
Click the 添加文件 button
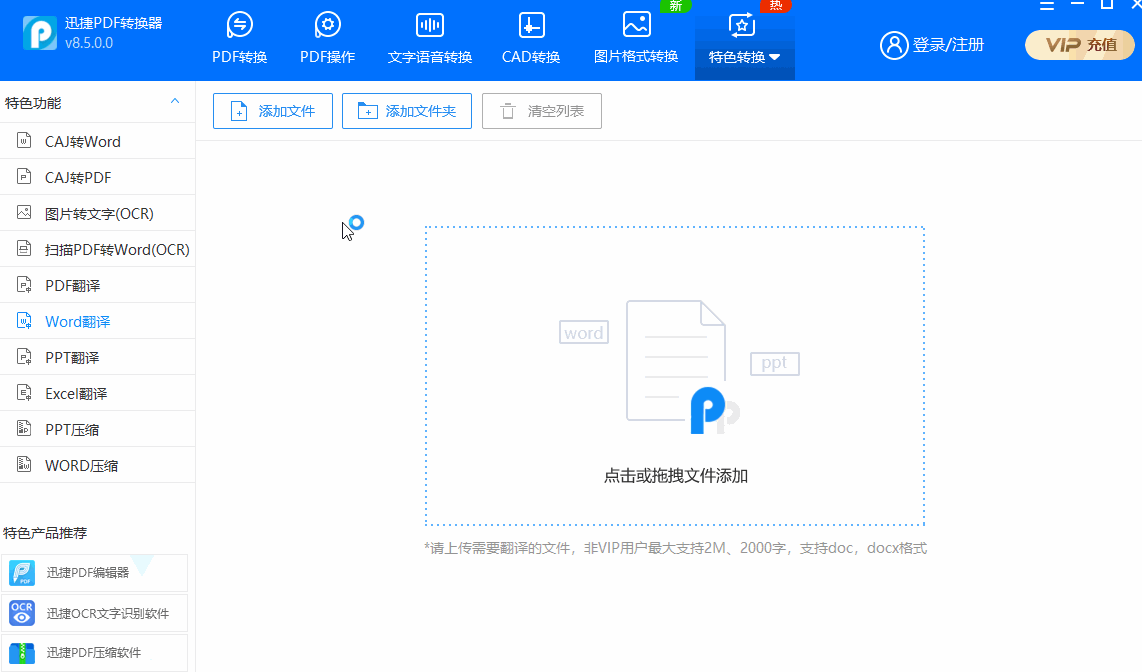(x=272, y=111)
